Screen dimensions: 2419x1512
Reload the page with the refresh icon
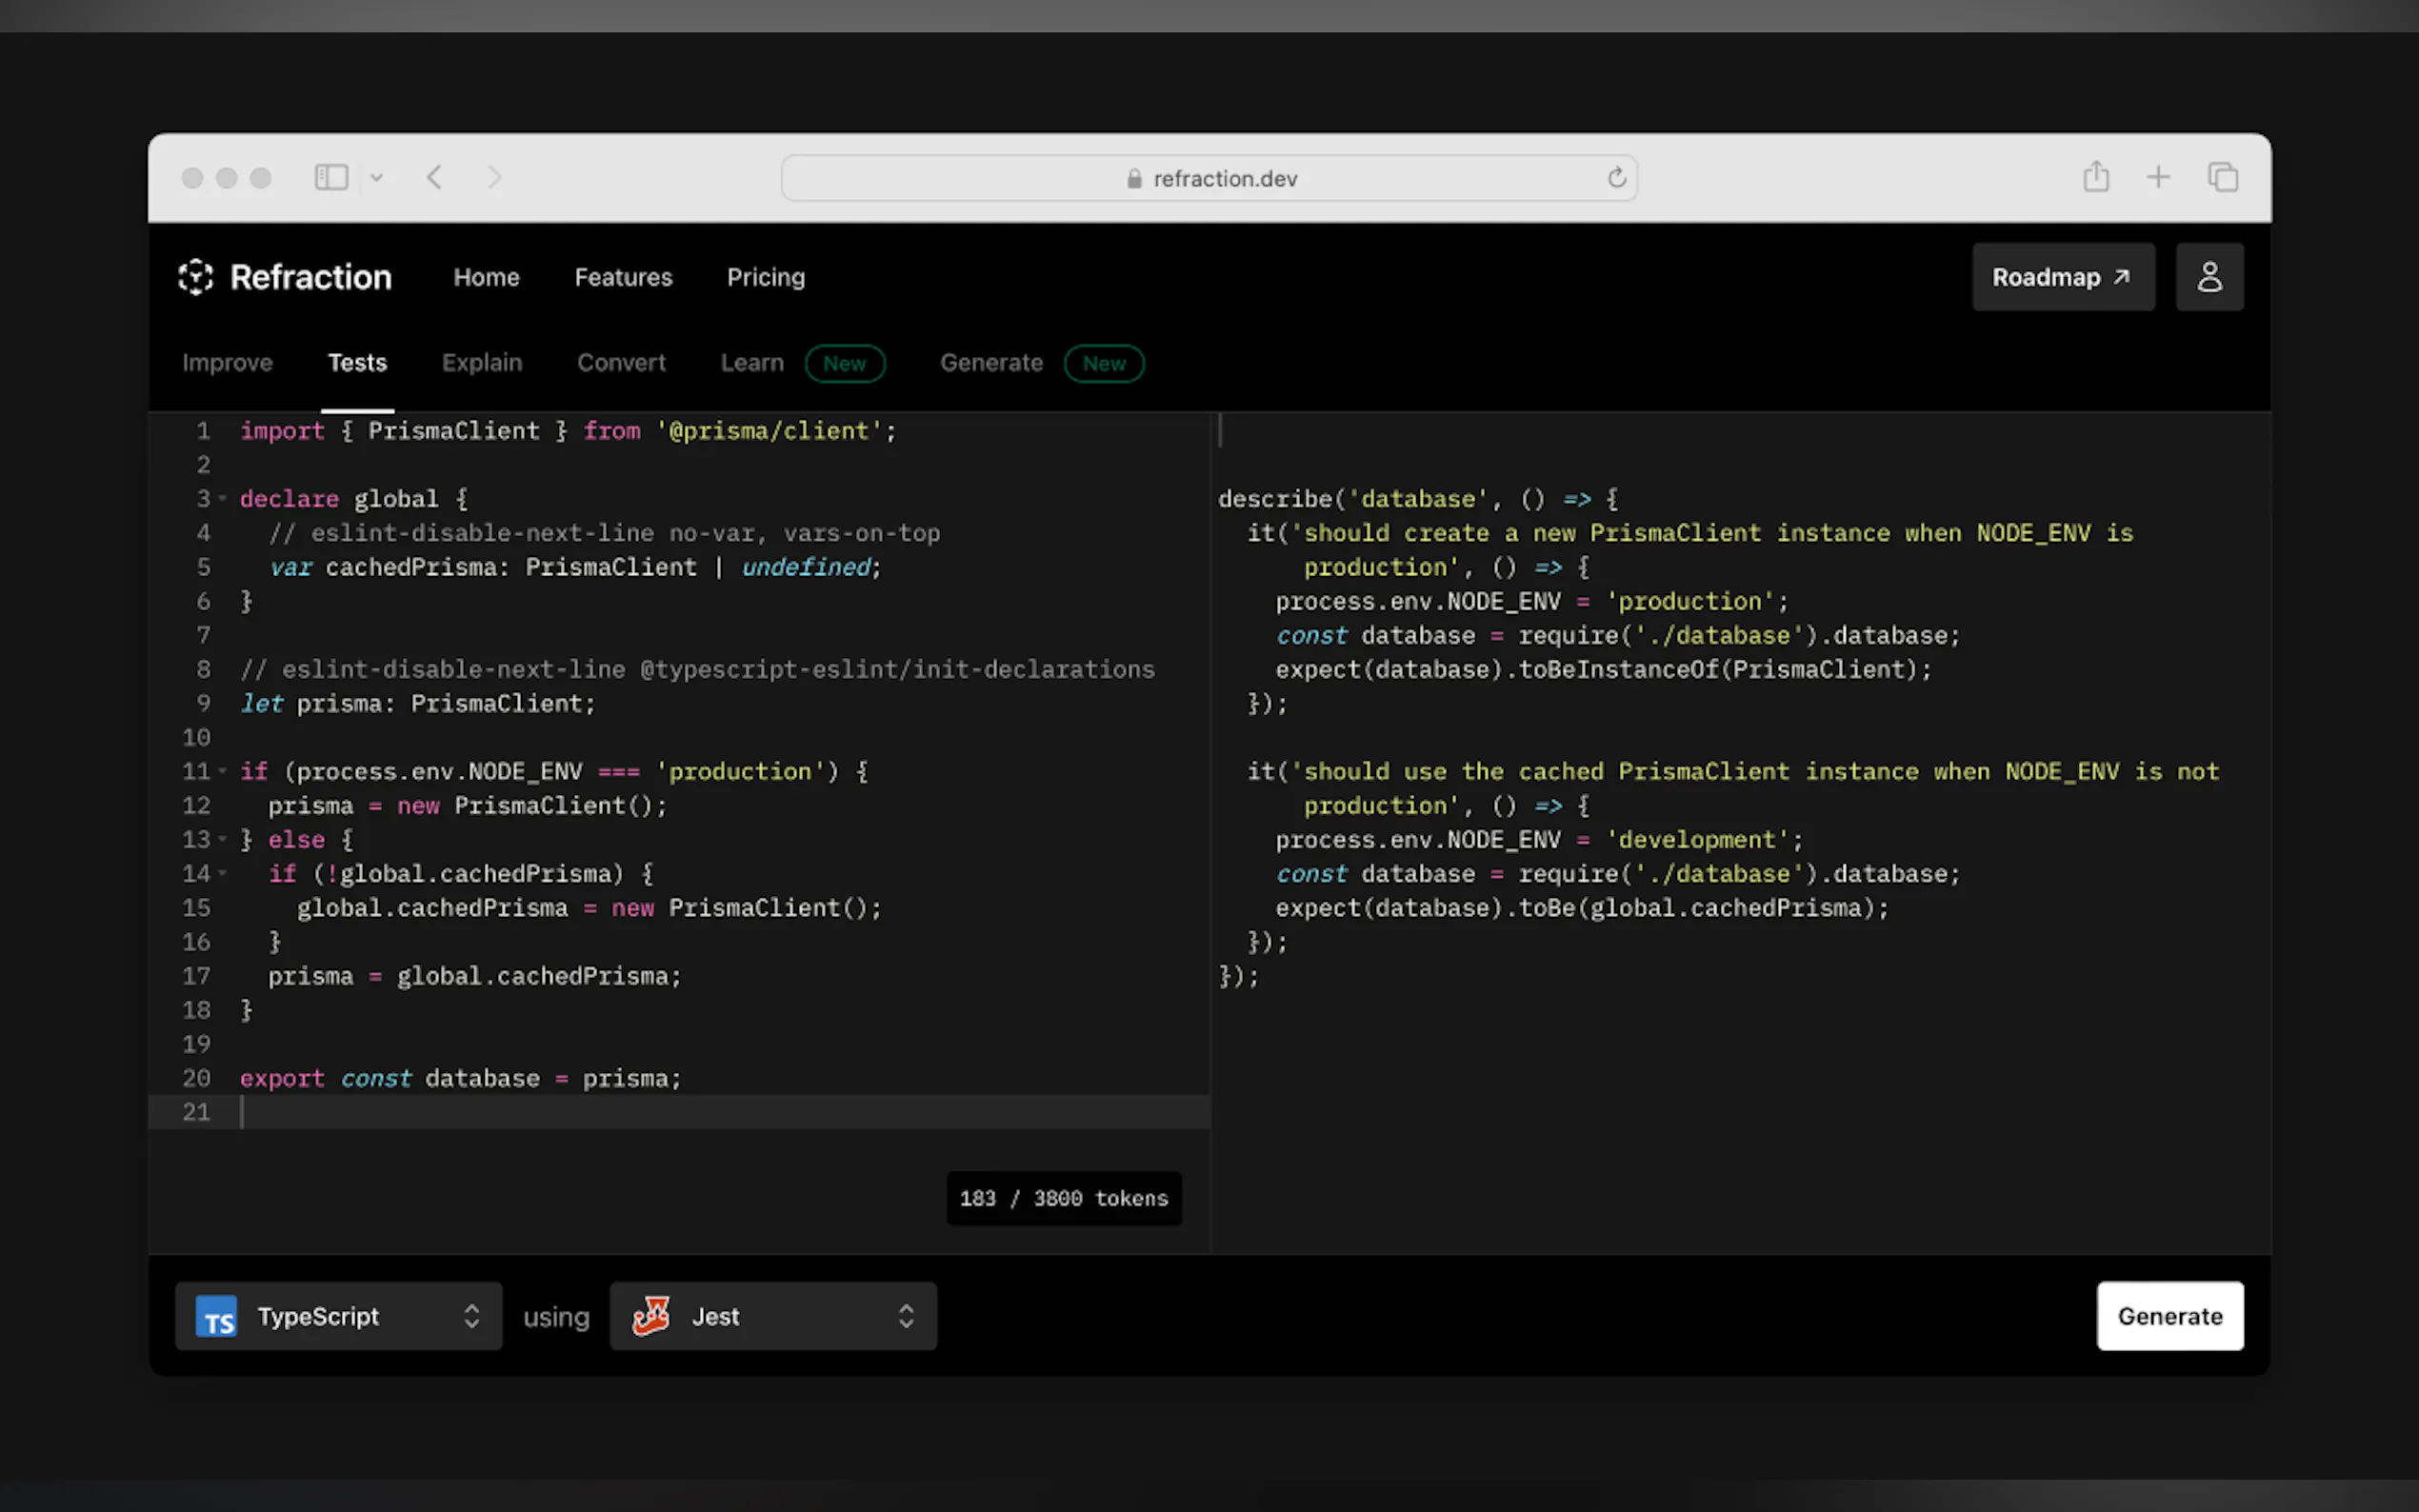coord(1616,178)
